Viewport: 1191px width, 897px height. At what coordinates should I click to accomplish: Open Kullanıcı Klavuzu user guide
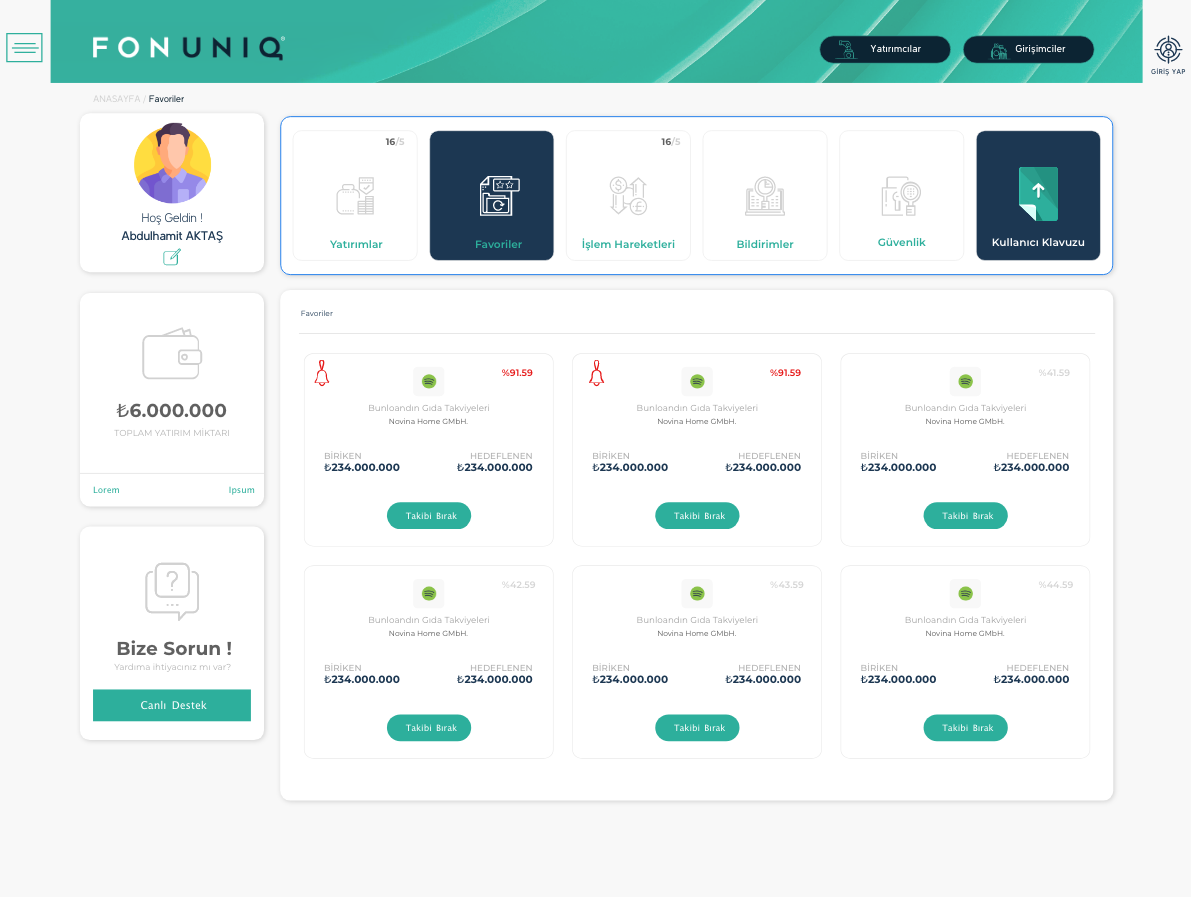[1038, 196]
